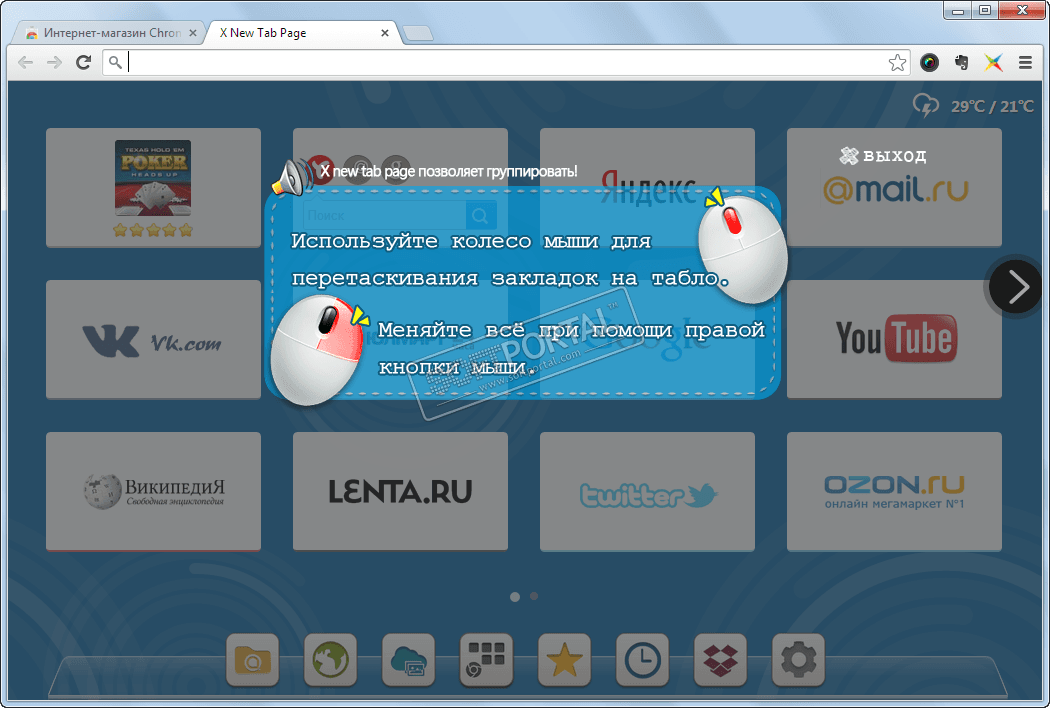Select the first page indicator dot
1050x708 pixels.
tap(515, 596)
